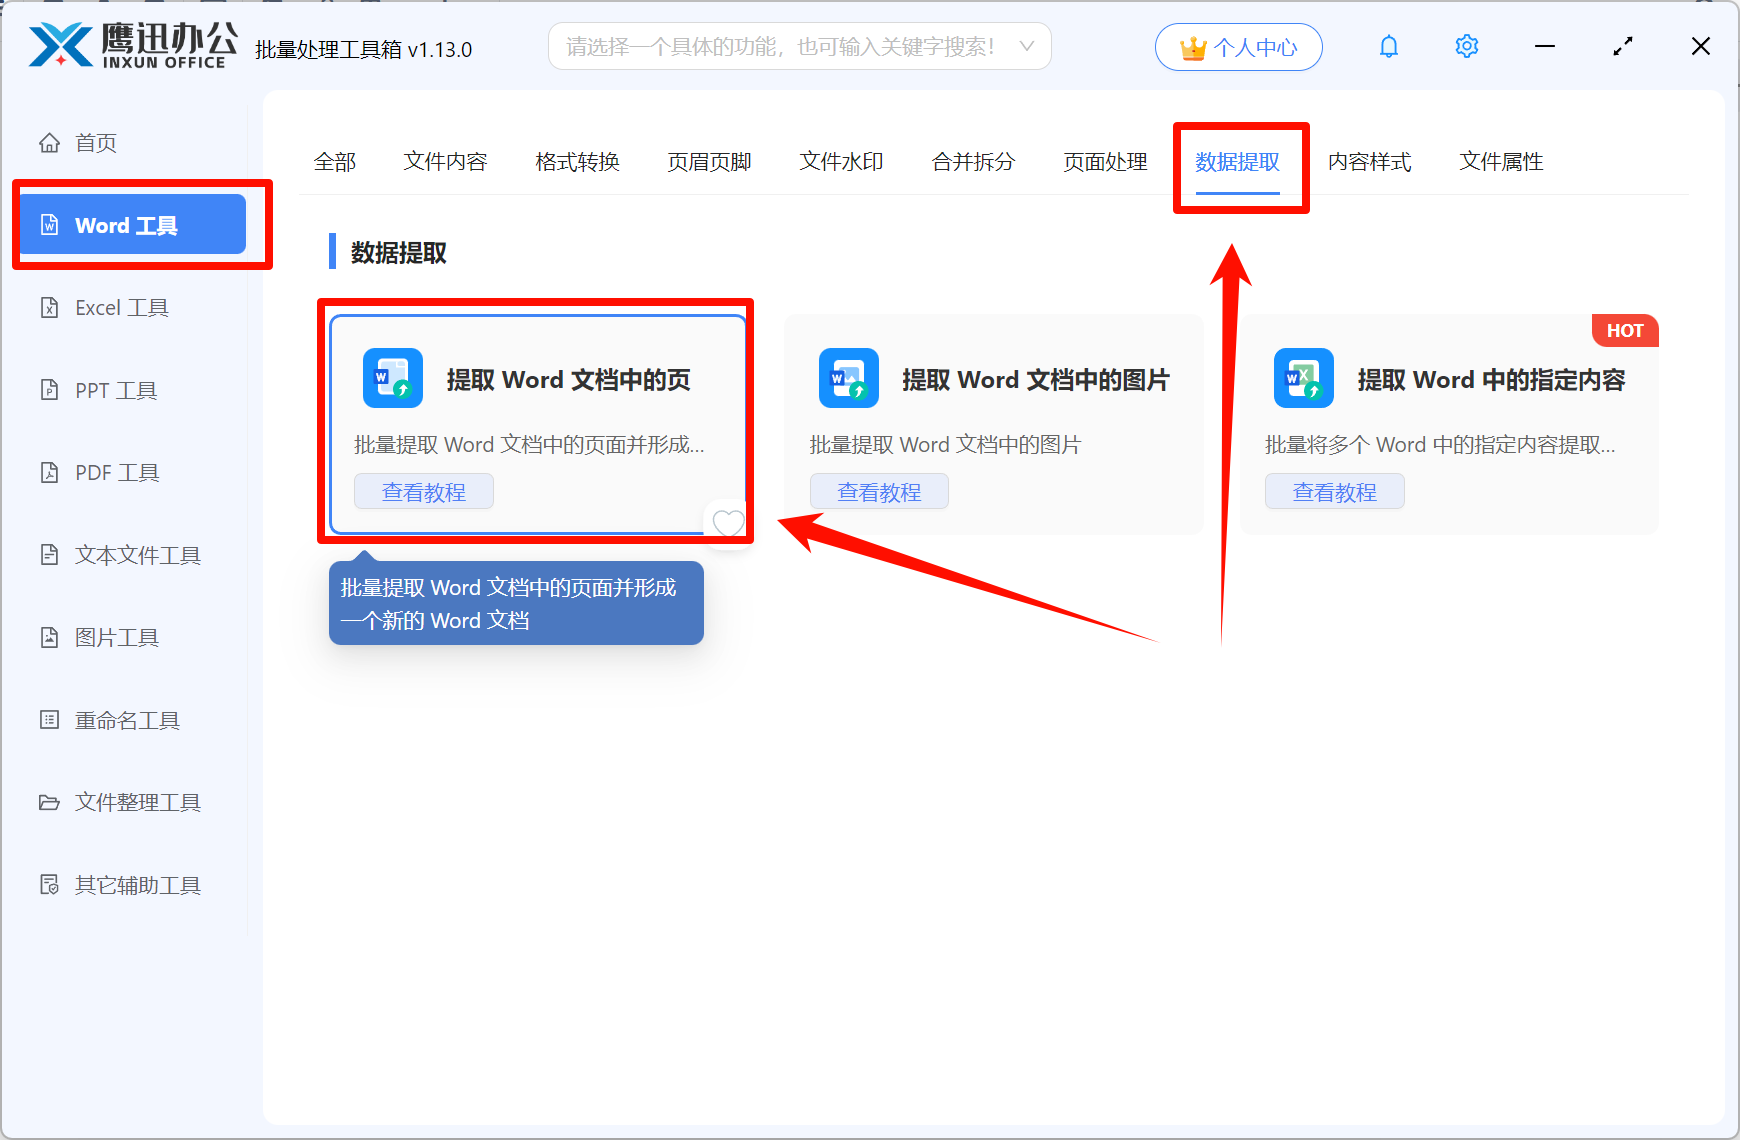The image size is (1740, 1140).
Task: Switch to the 文件属性 tab
Action: [x=1501, y=162]
